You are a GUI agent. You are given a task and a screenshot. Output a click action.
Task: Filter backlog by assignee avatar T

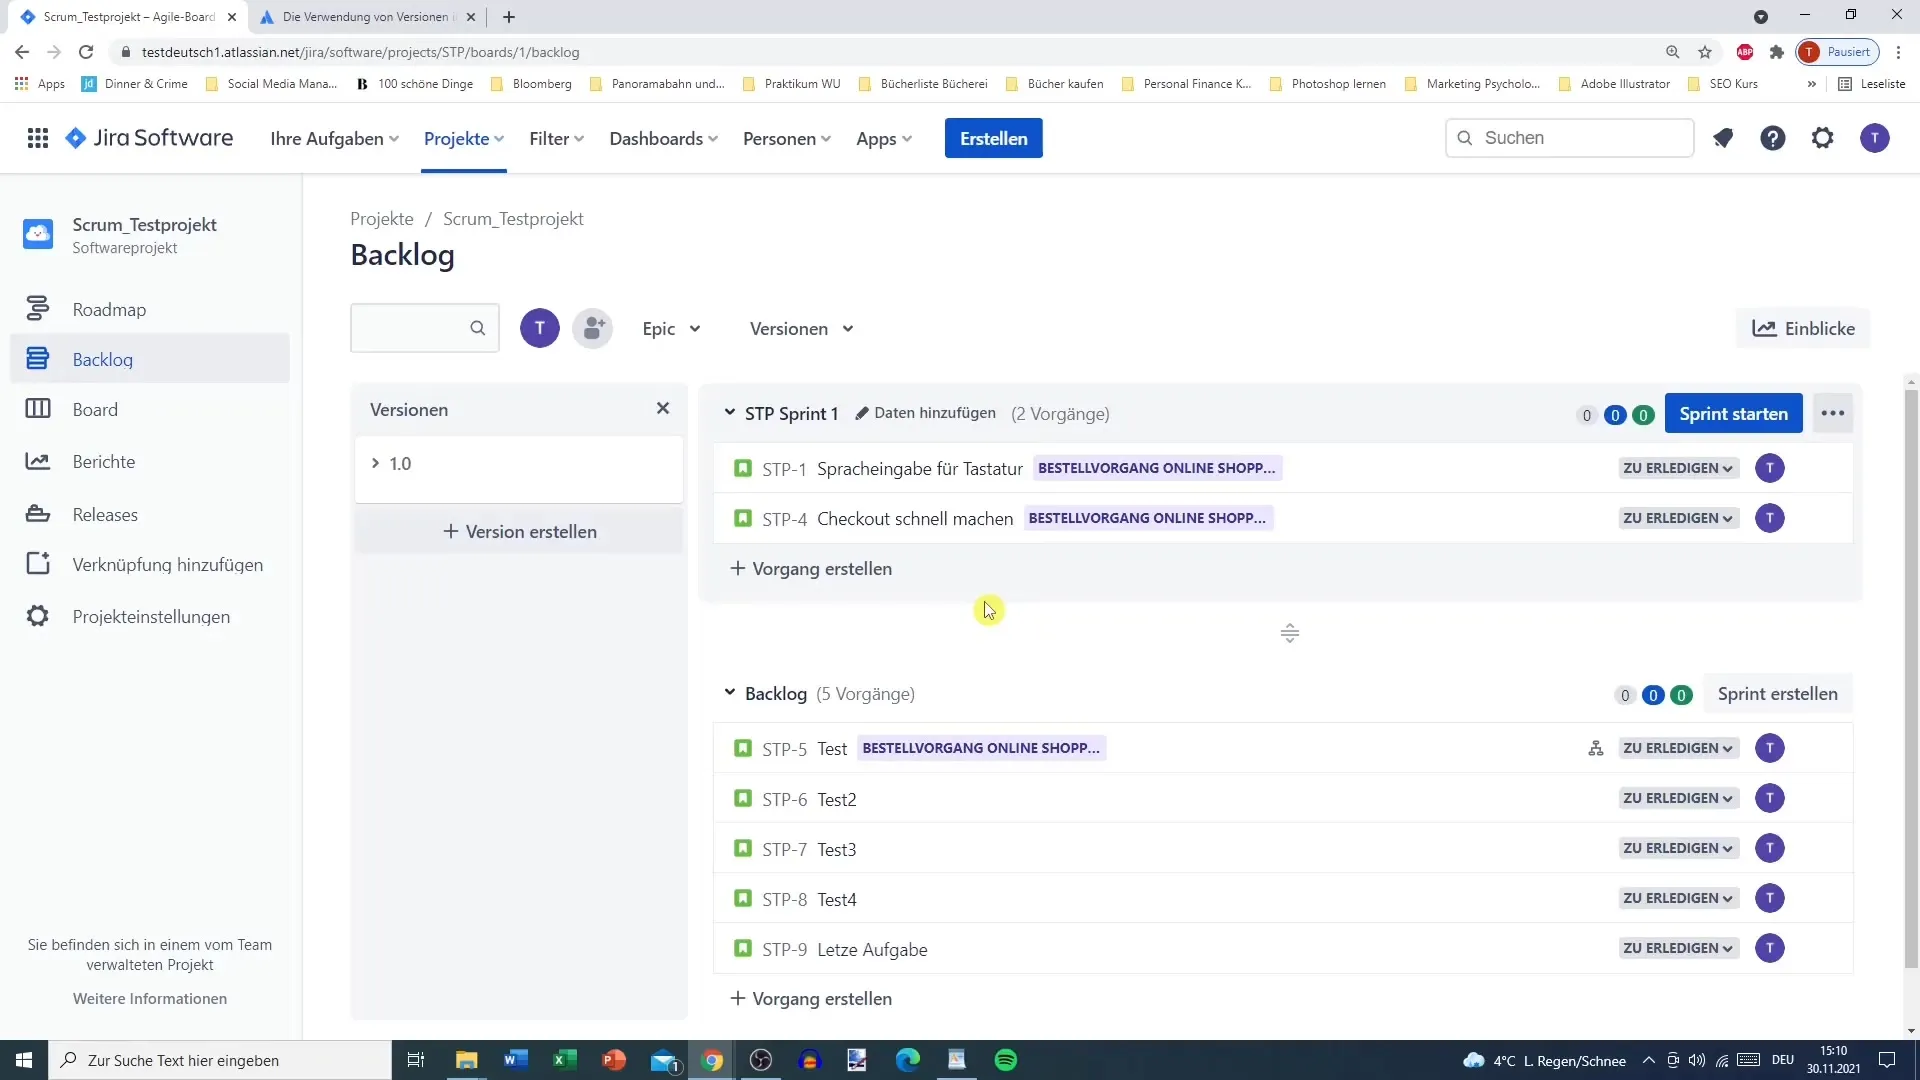coord(540,328)
